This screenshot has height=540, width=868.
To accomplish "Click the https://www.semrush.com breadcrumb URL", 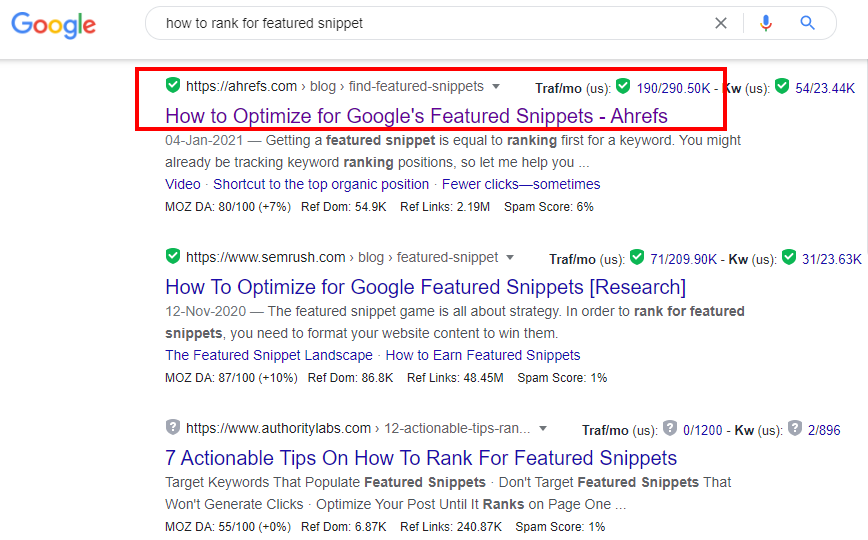I will coord(266,258).
